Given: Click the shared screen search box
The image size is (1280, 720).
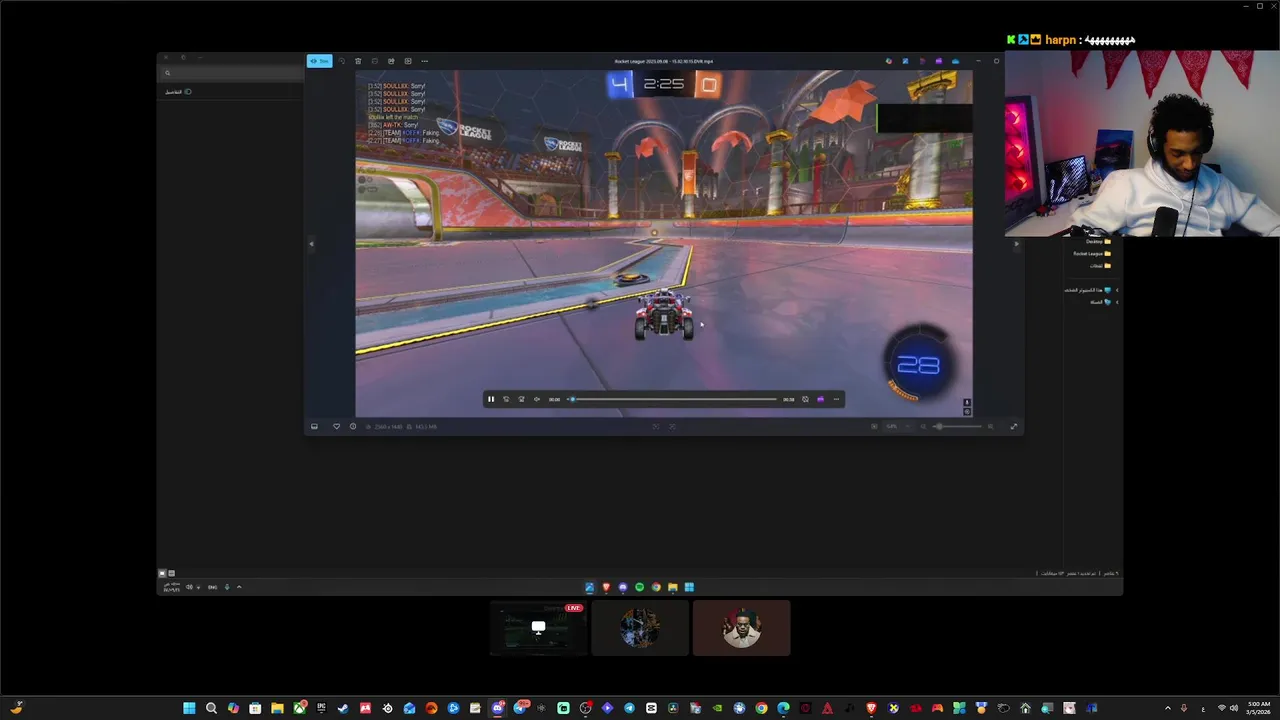Looking at the screenshot, I should 232,73.
